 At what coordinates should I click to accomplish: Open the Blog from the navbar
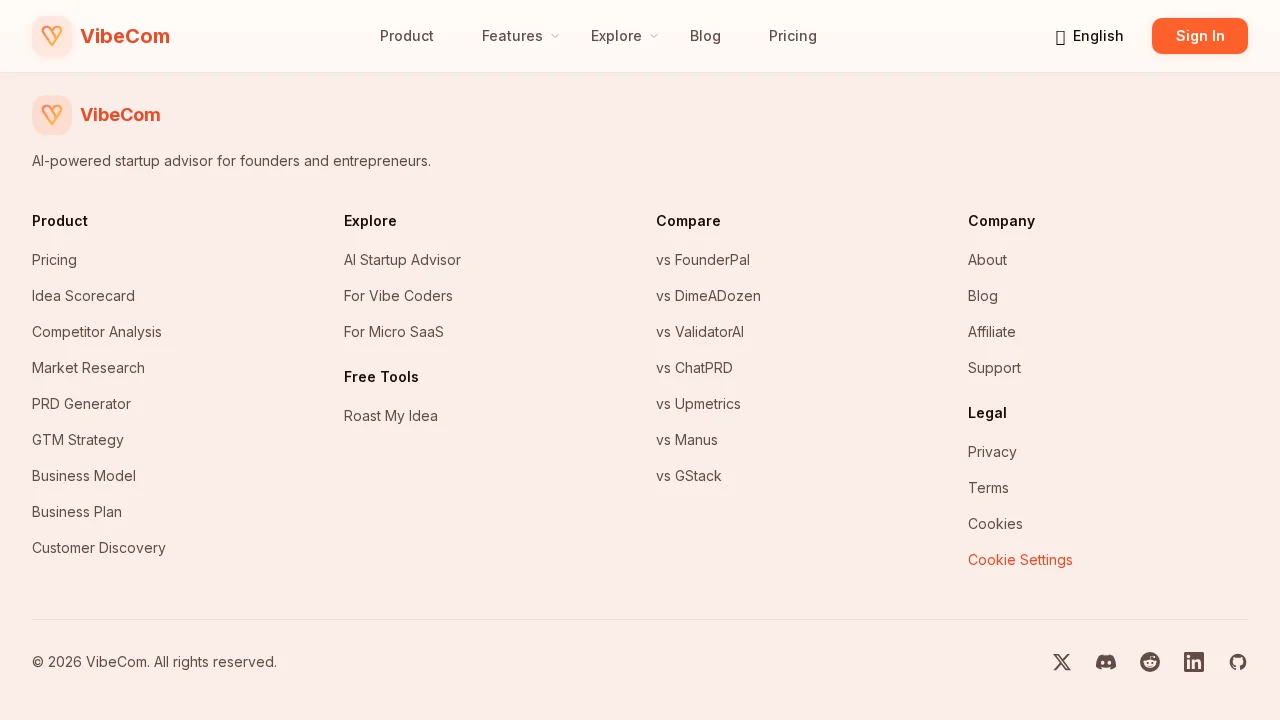(x=705, y=36)
